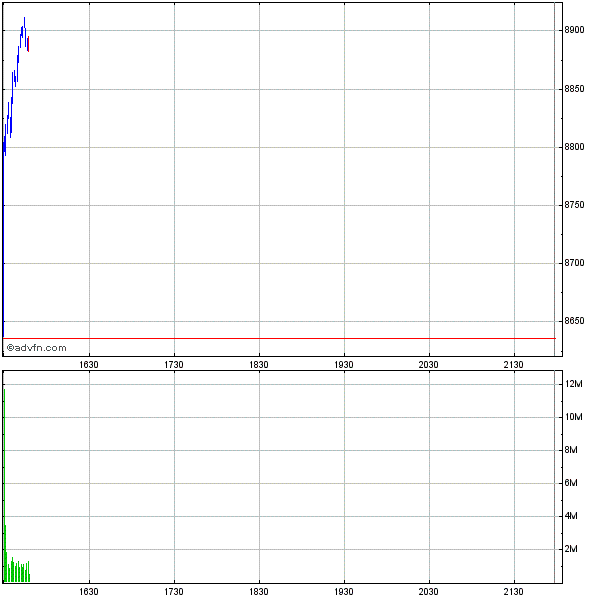Click the 4M volume axis label
Screen dimensions: 600x600
tap(571, 516)
